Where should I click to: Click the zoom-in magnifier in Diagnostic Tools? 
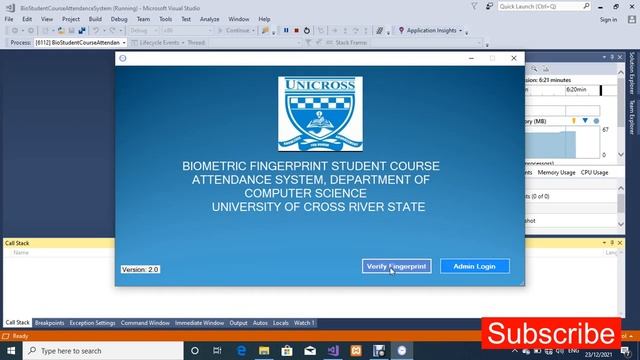tap(534, 69)
